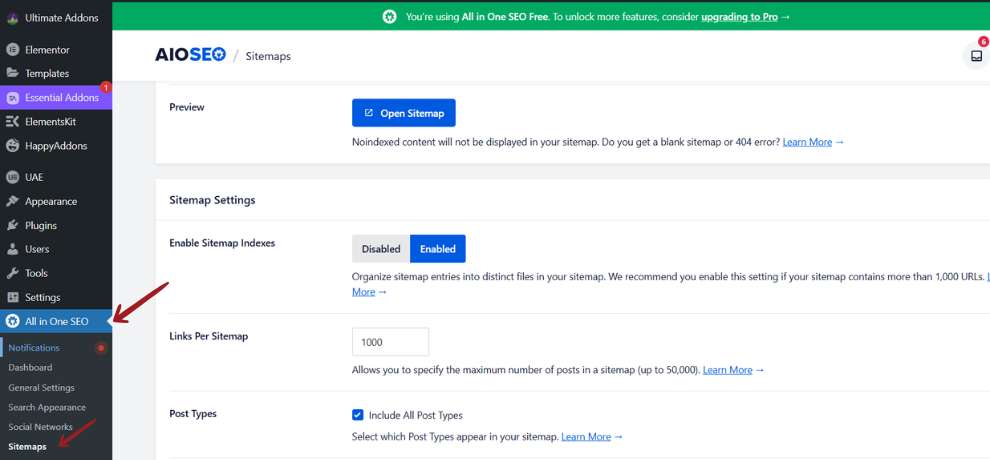This screenshot has width=990, height=460.
Task: Click the Links Per Sitemap number field
Action: click(x=390, y=342)
